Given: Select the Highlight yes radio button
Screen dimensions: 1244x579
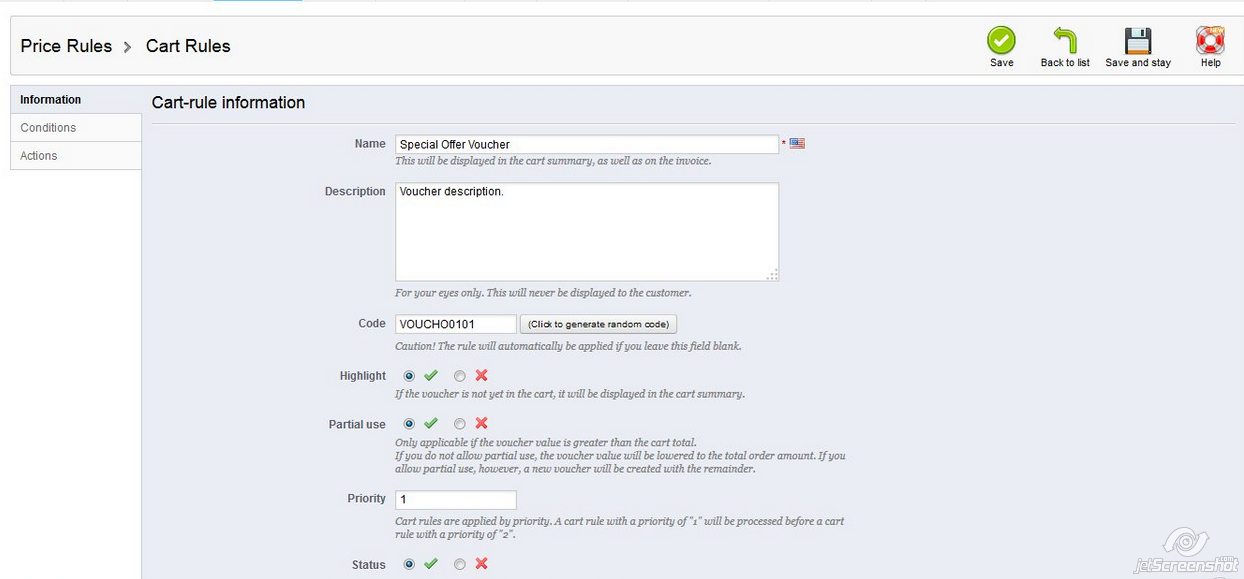Looking at the screenshot, I should coord(409,376).
